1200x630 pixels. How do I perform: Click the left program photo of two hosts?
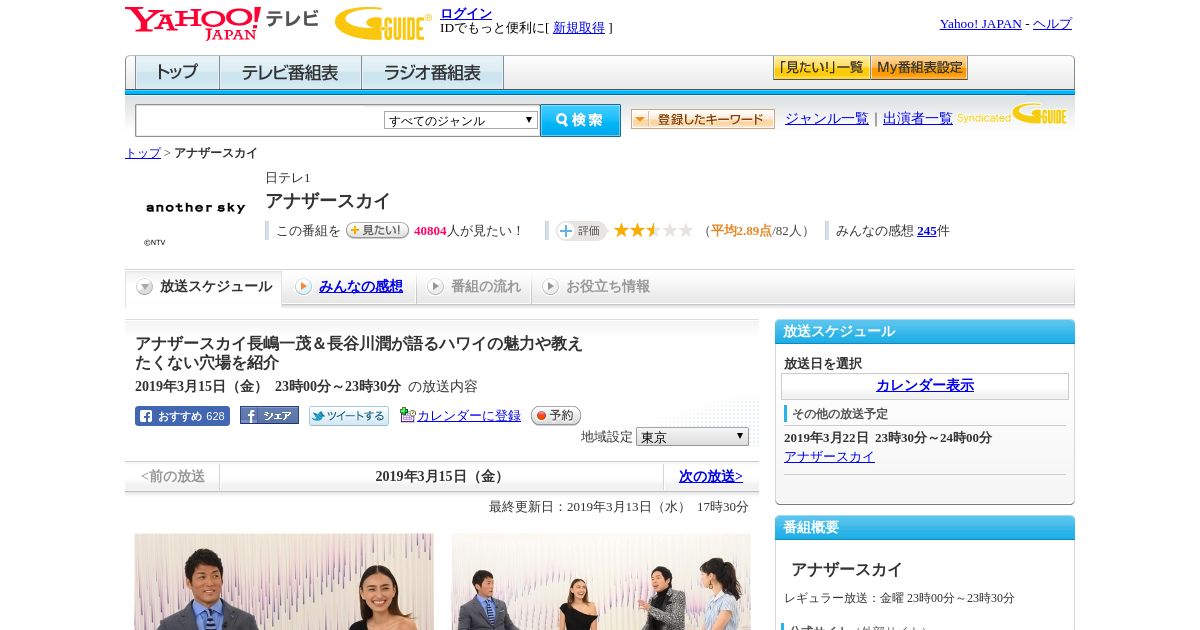tap(284, 581)
